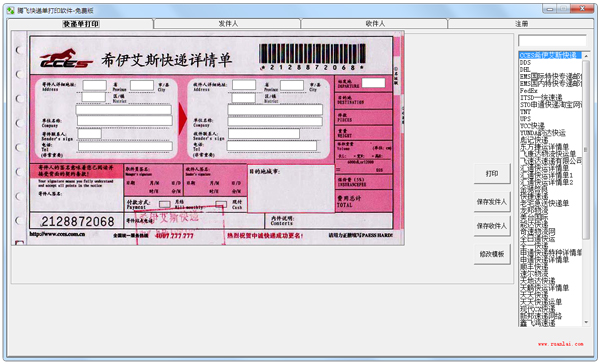Select FedEx in the courier list
The width and height of the screenshot is (600, 364).
pos(550,91)
